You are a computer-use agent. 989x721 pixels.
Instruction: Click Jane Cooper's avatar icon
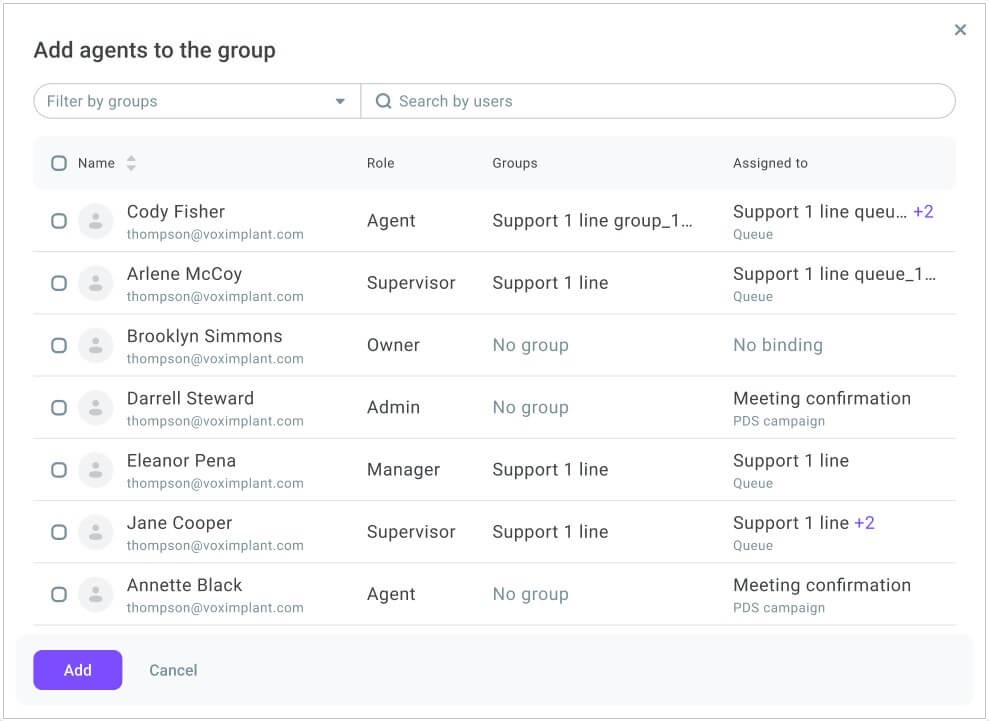click(95, 532)
